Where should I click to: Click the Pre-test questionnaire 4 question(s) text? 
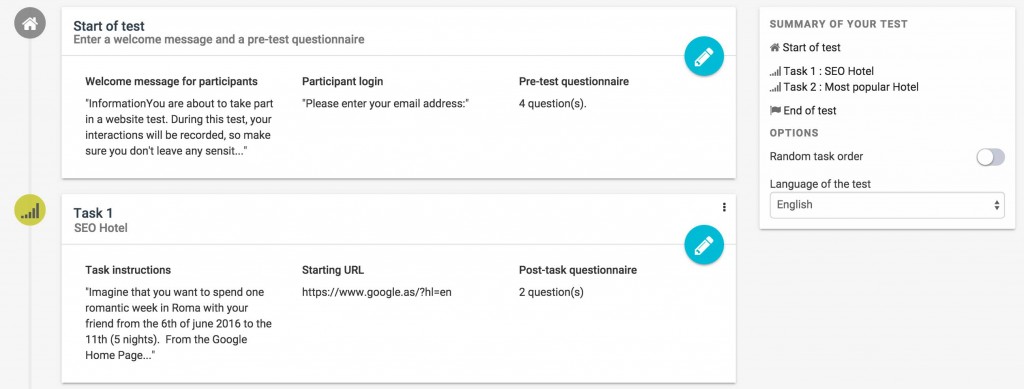[552, 103]
